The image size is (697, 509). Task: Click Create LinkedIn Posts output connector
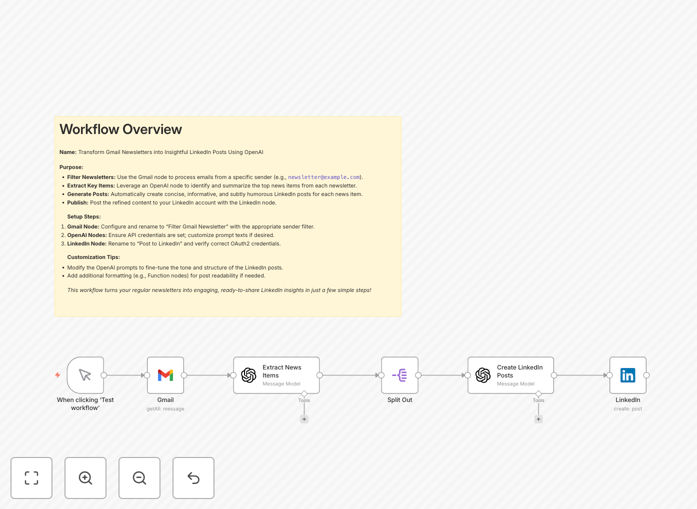click(x=553, y=375)
